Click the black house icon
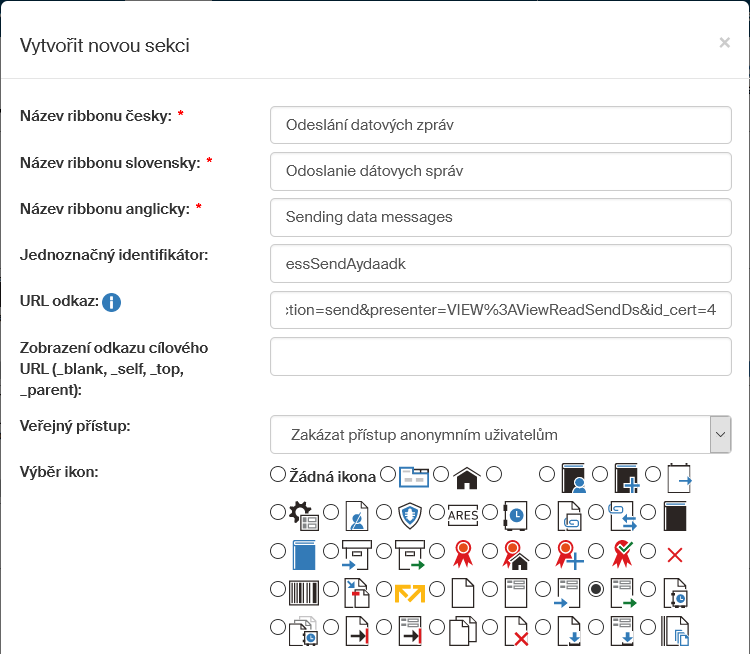Viewport: 750px width, 654px height. [466, 477]
